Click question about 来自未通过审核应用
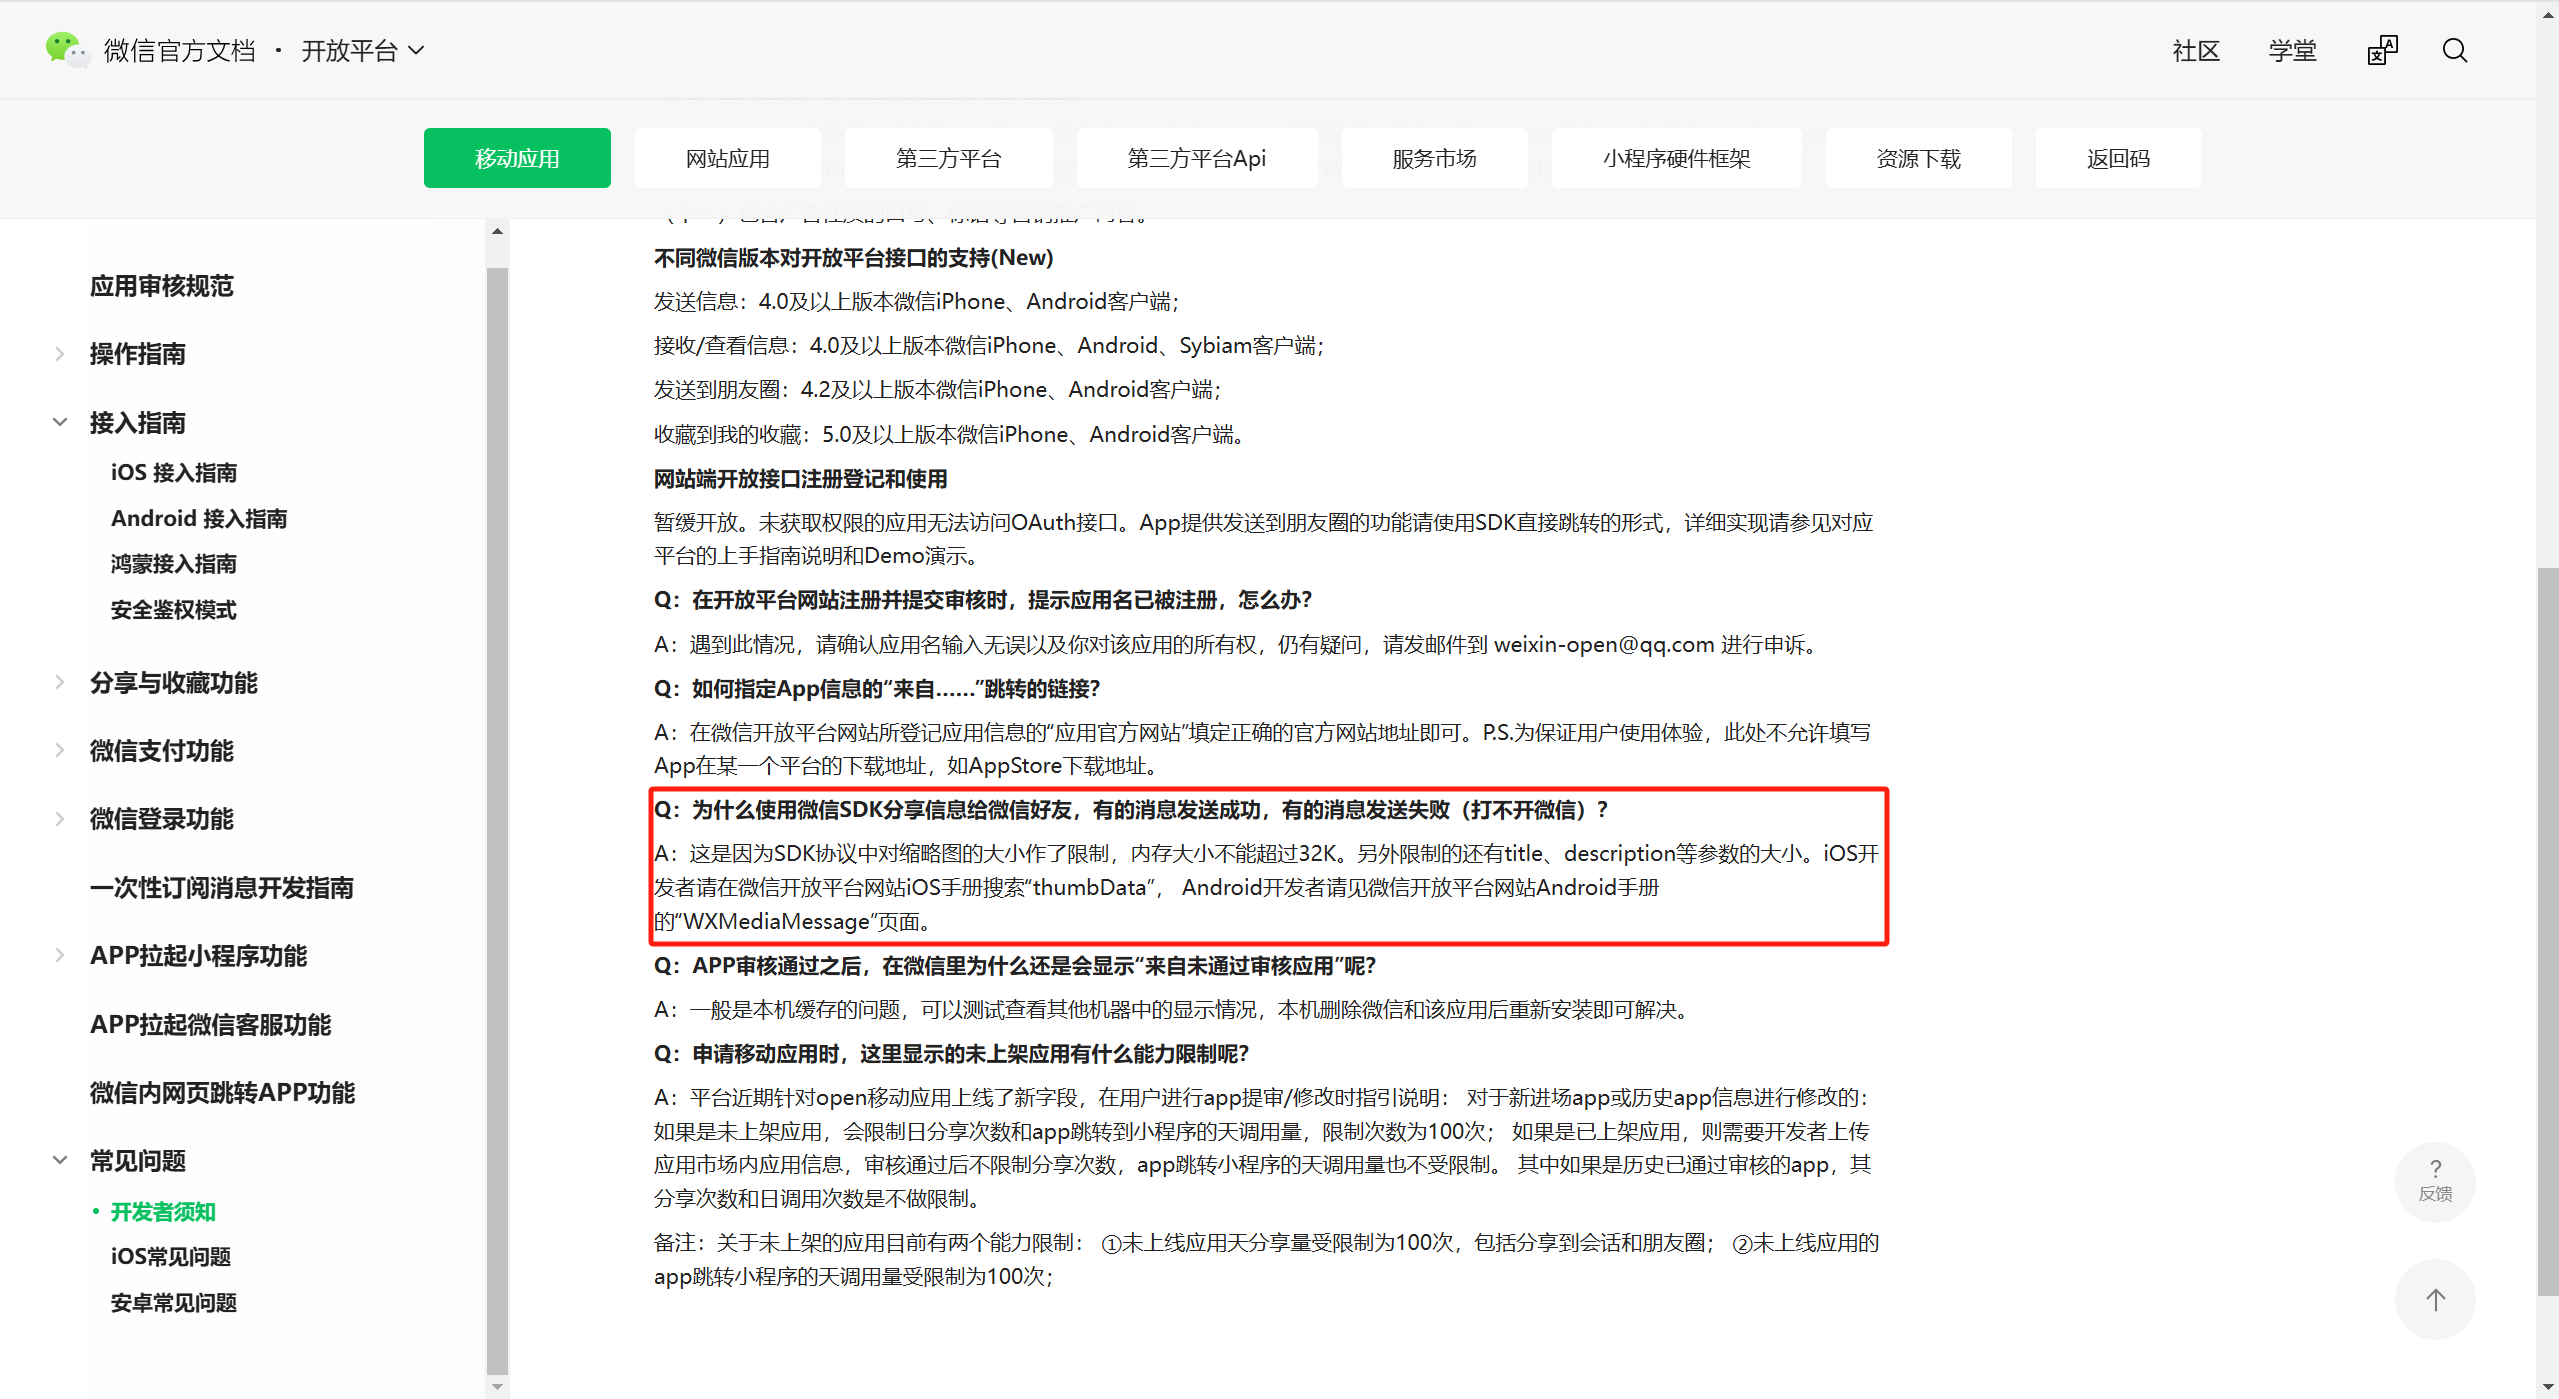The width and height of the screenshot is (2559, 1399). coord(1015,965)
